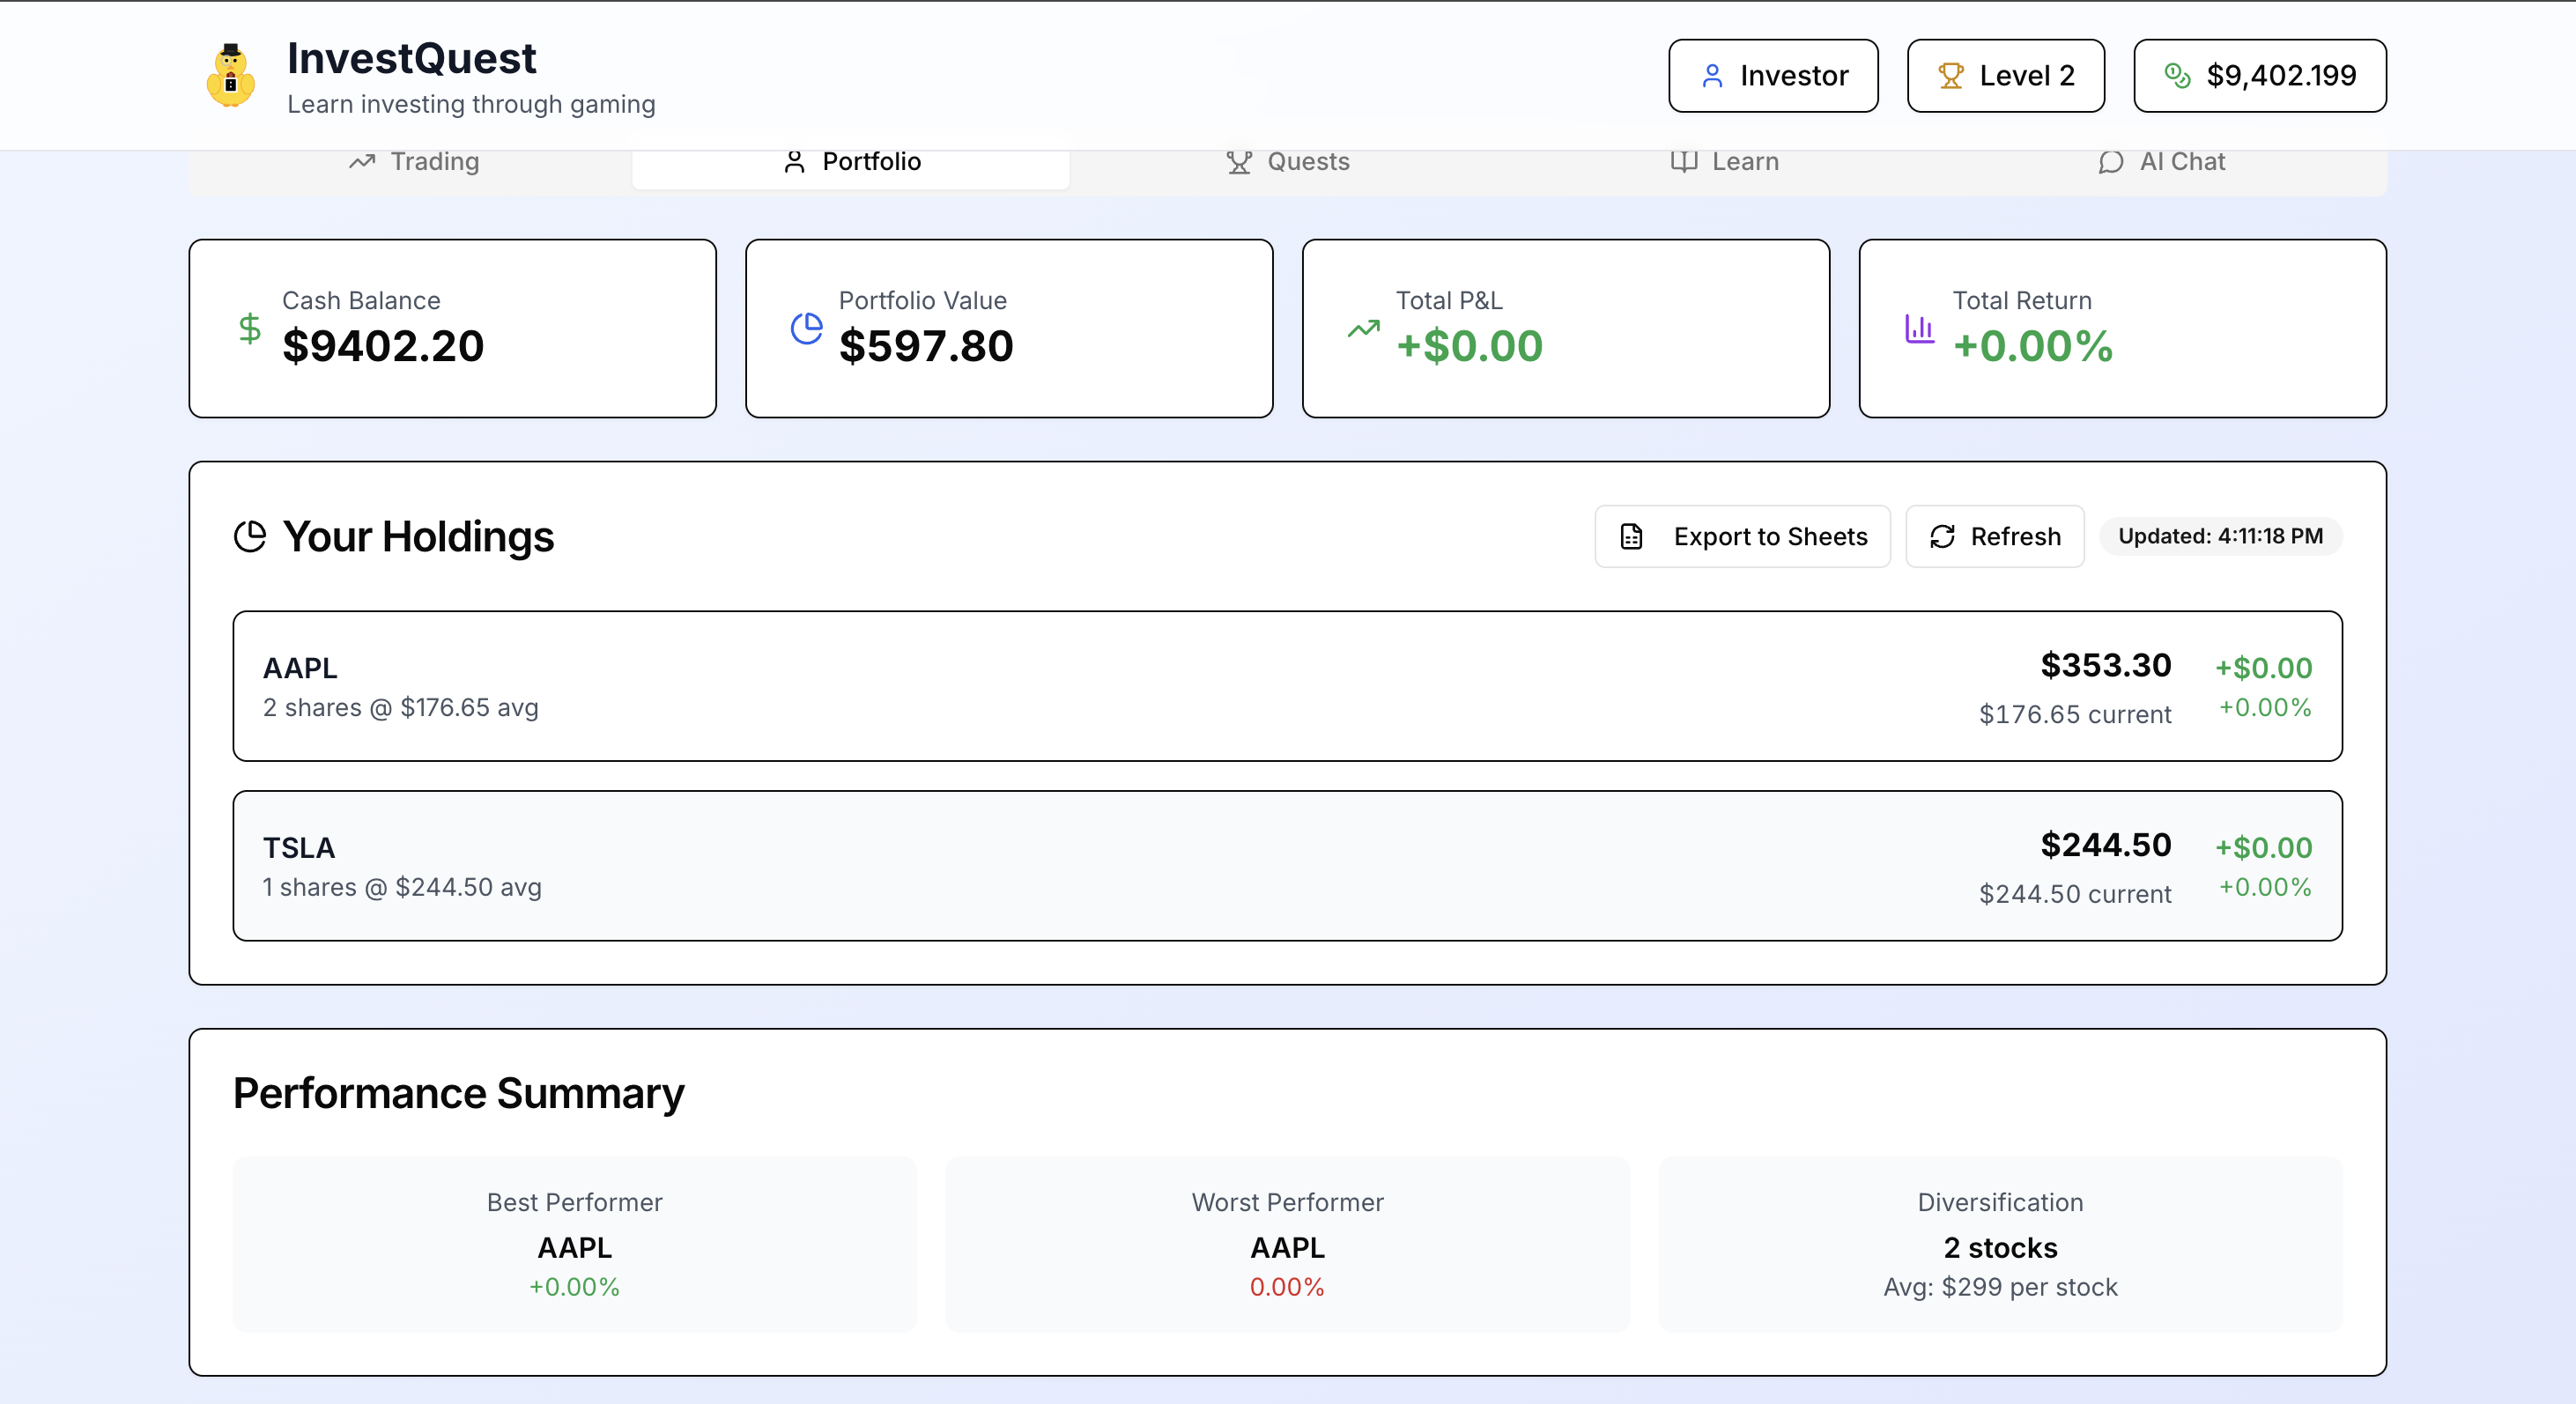Image resolution: width=2576 pixels, height=1404 pixels.
Task: Click the pie chart icon beside Your Holdings
Action: (x=250, y=536)
